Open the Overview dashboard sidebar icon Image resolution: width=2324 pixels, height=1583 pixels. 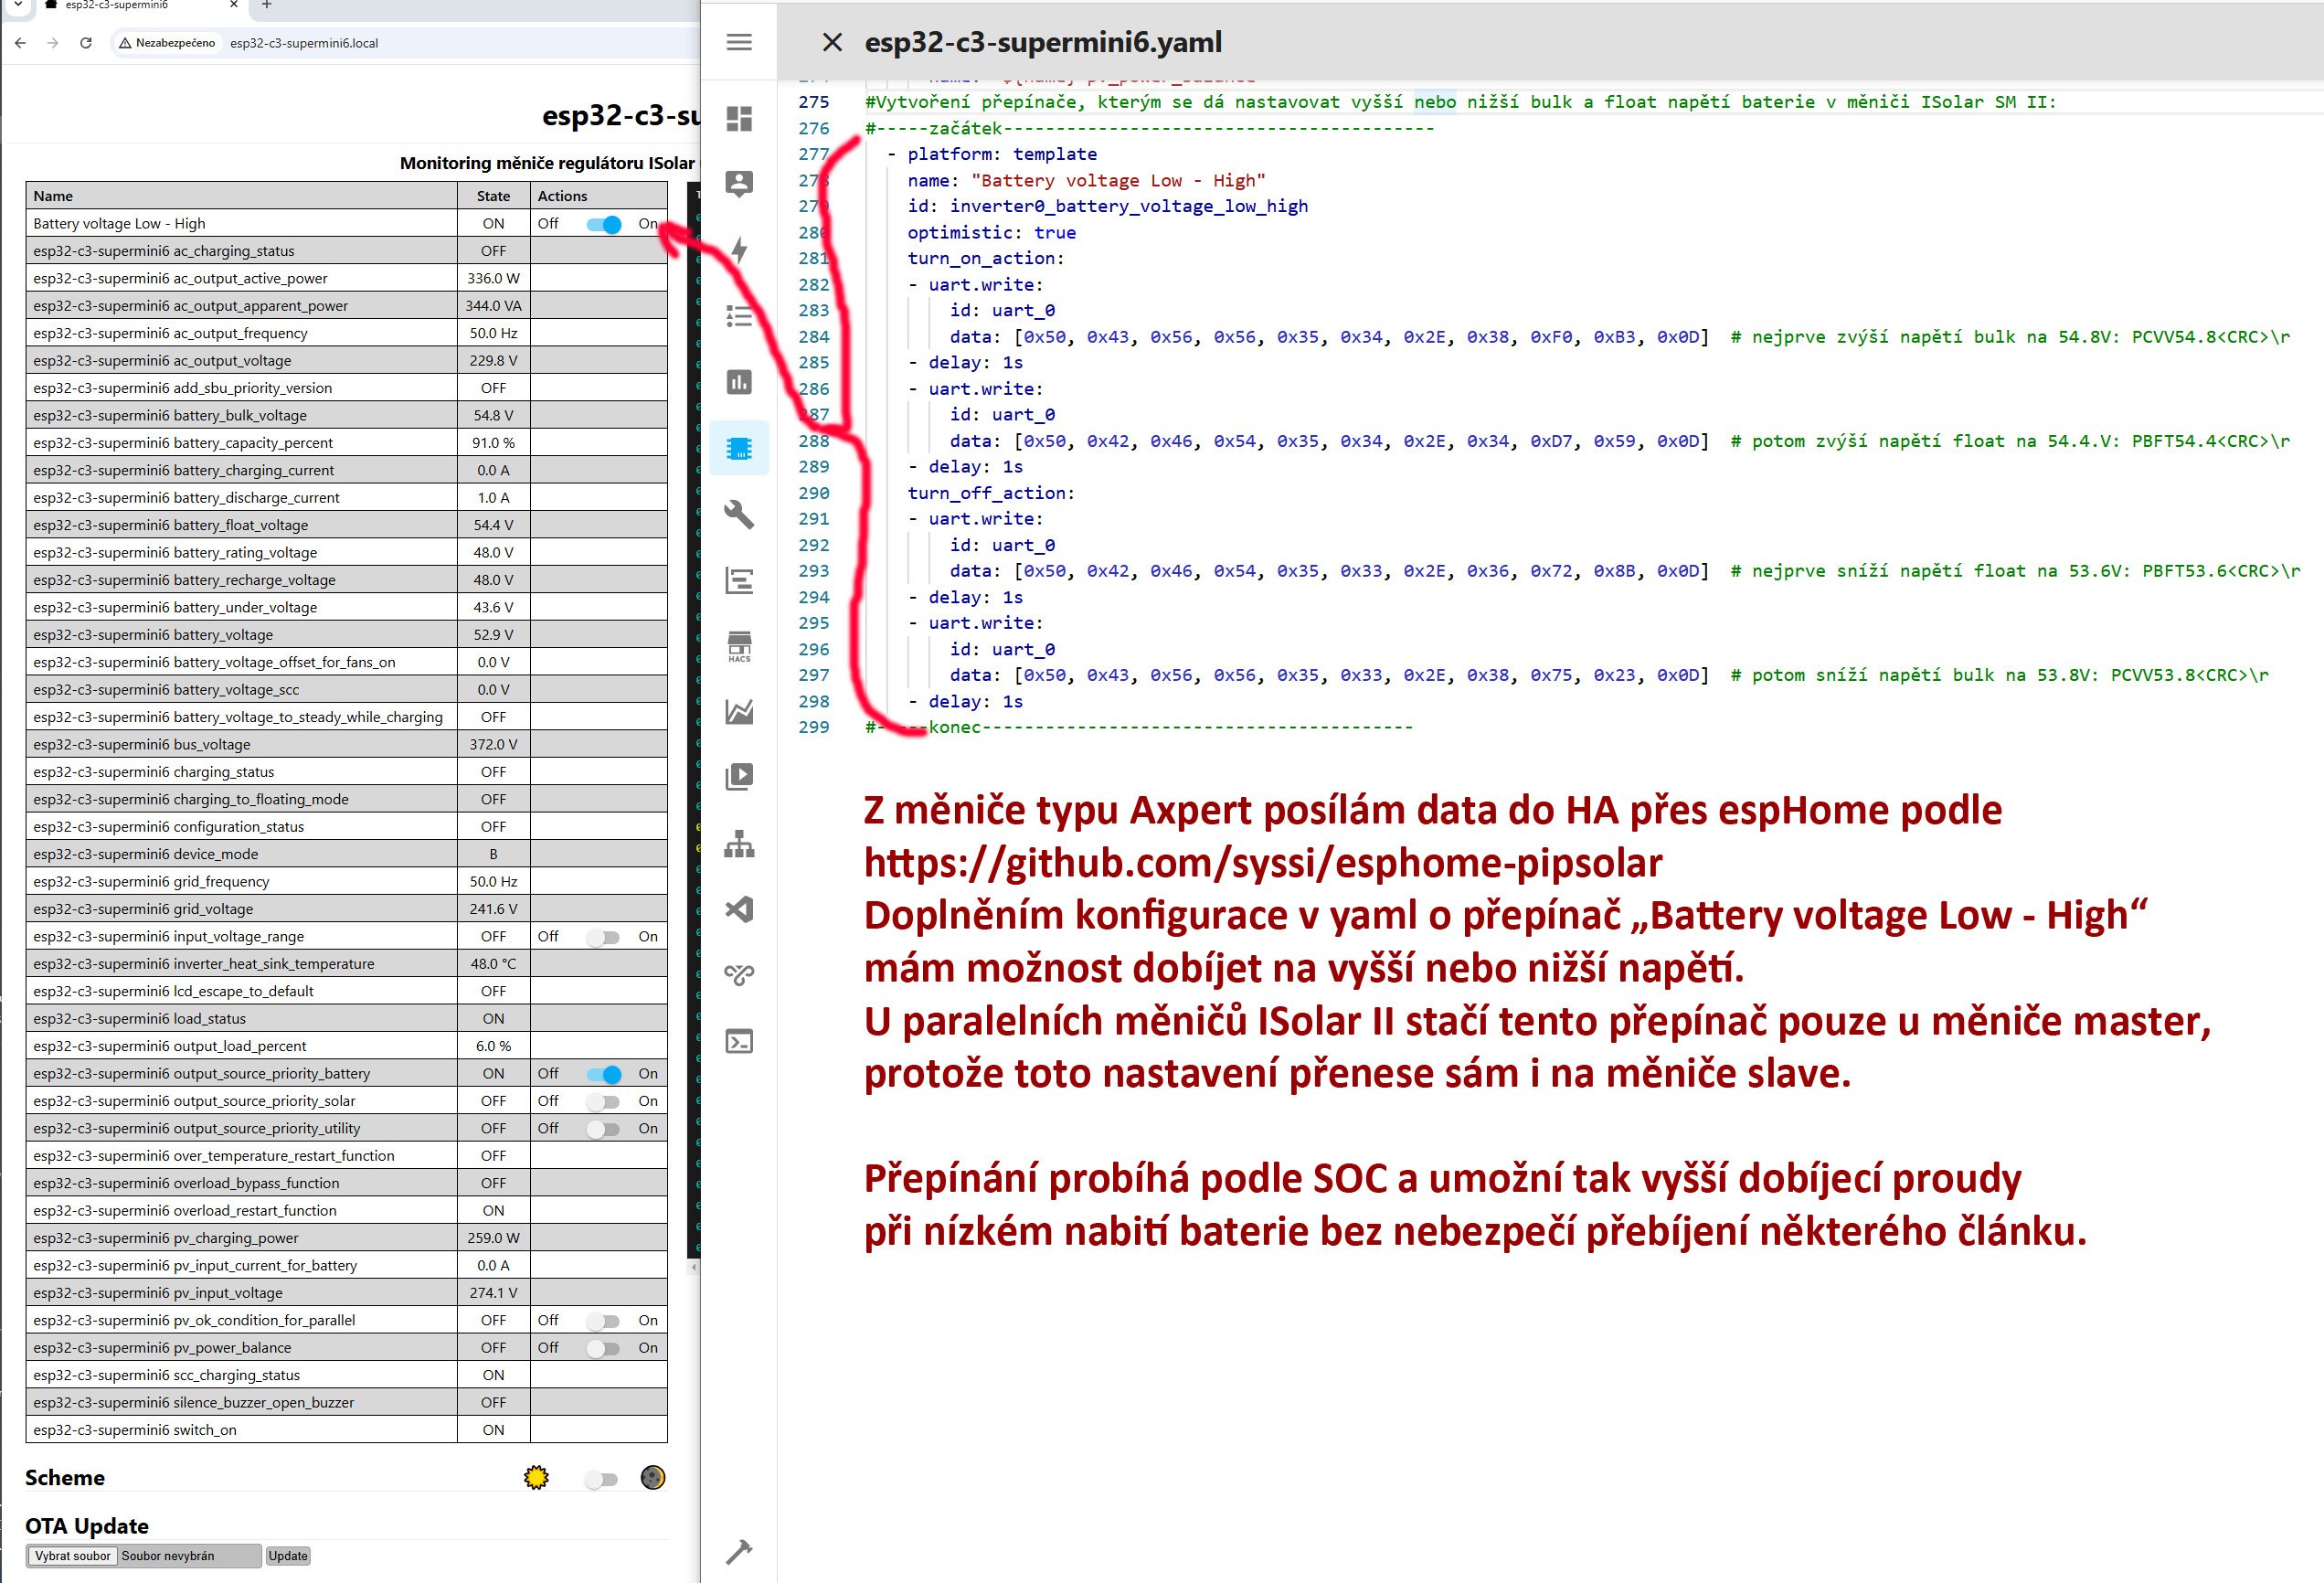click(x=739, y=119)
